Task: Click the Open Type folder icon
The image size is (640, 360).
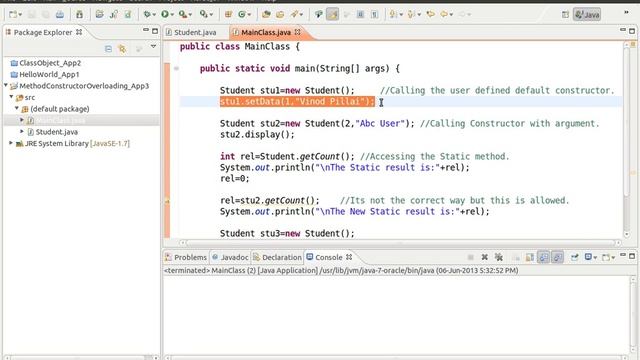Action: (x=266, y=15)
